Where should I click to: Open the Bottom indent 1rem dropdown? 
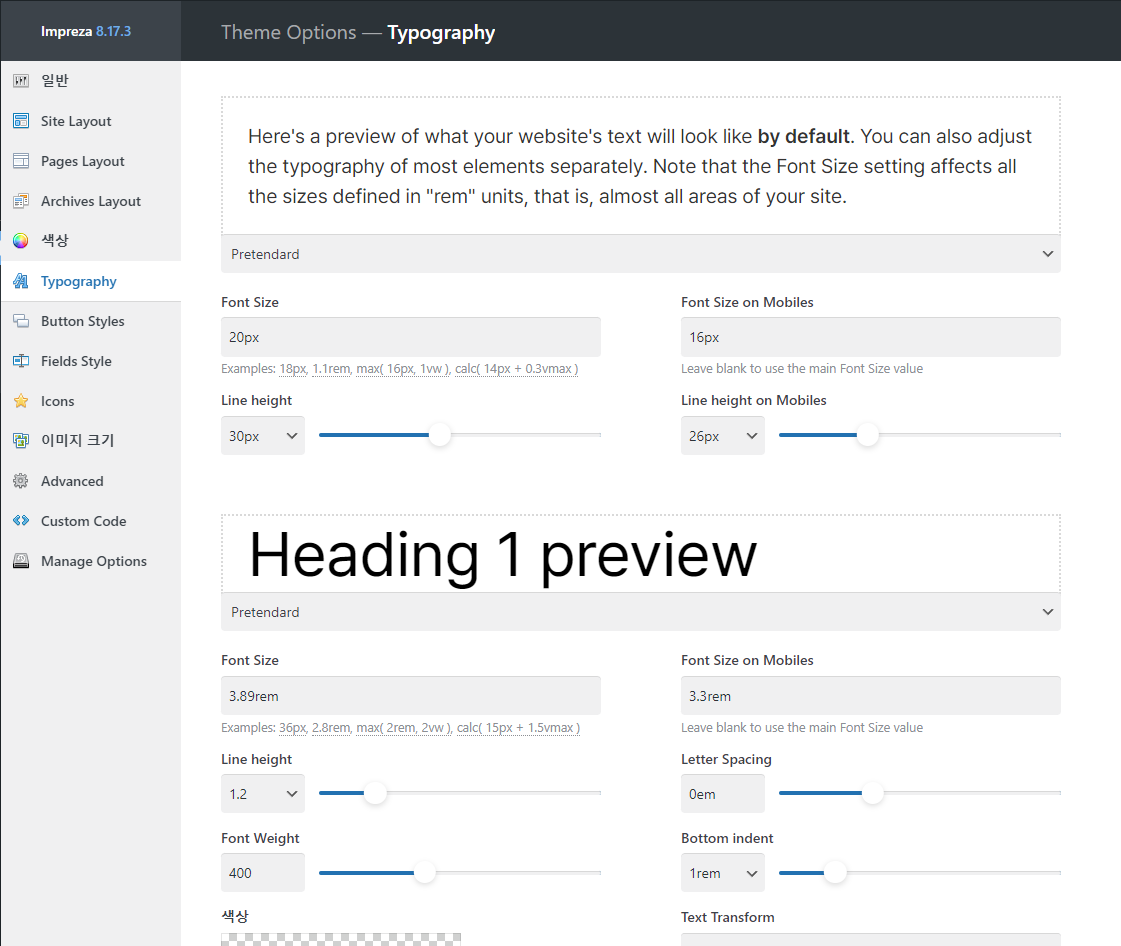point(722,872)
